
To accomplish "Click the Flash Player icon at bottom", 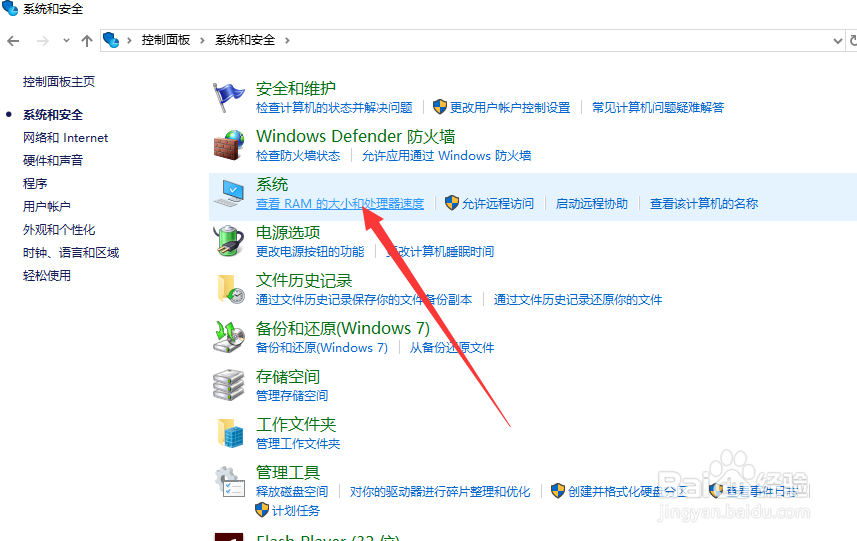I will 229,537.
